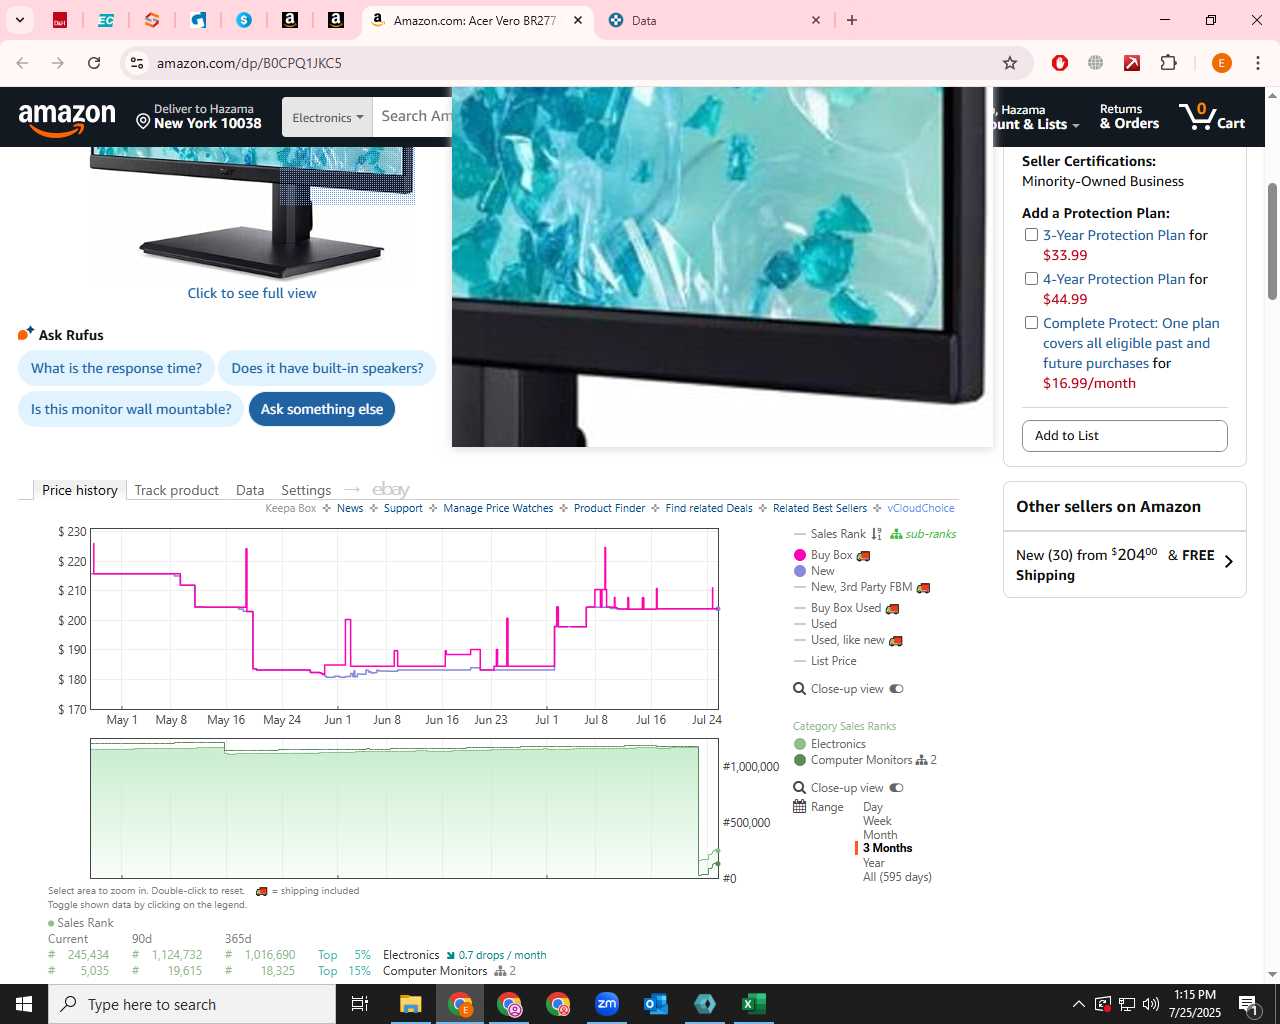Open Returns & Orders
The height and width of the screenshot is (1024, 1280).
1129,117
